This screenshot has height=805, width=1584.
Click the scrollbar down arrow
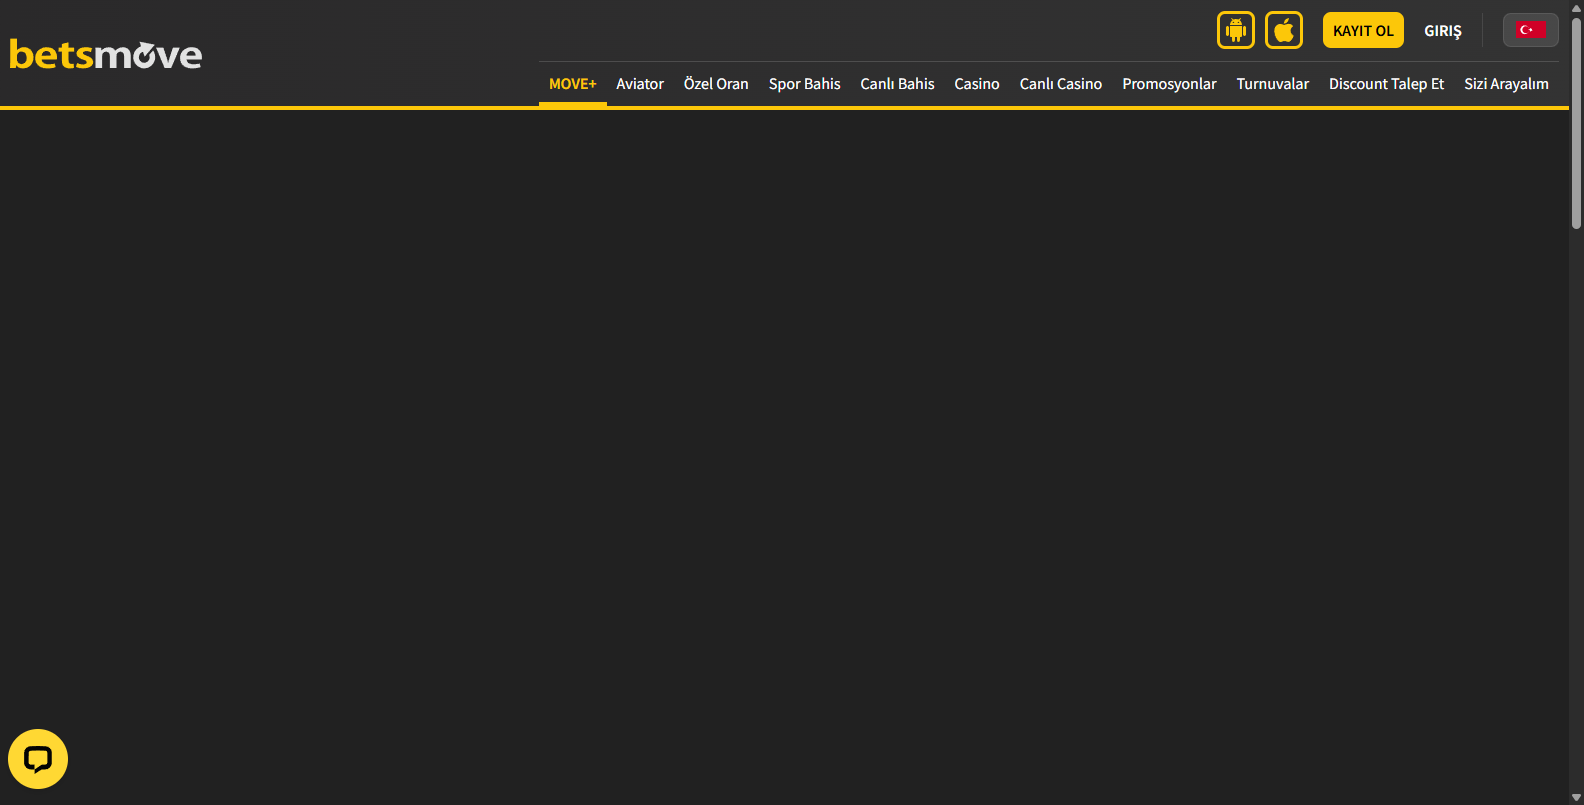[x=1576, y=797]
